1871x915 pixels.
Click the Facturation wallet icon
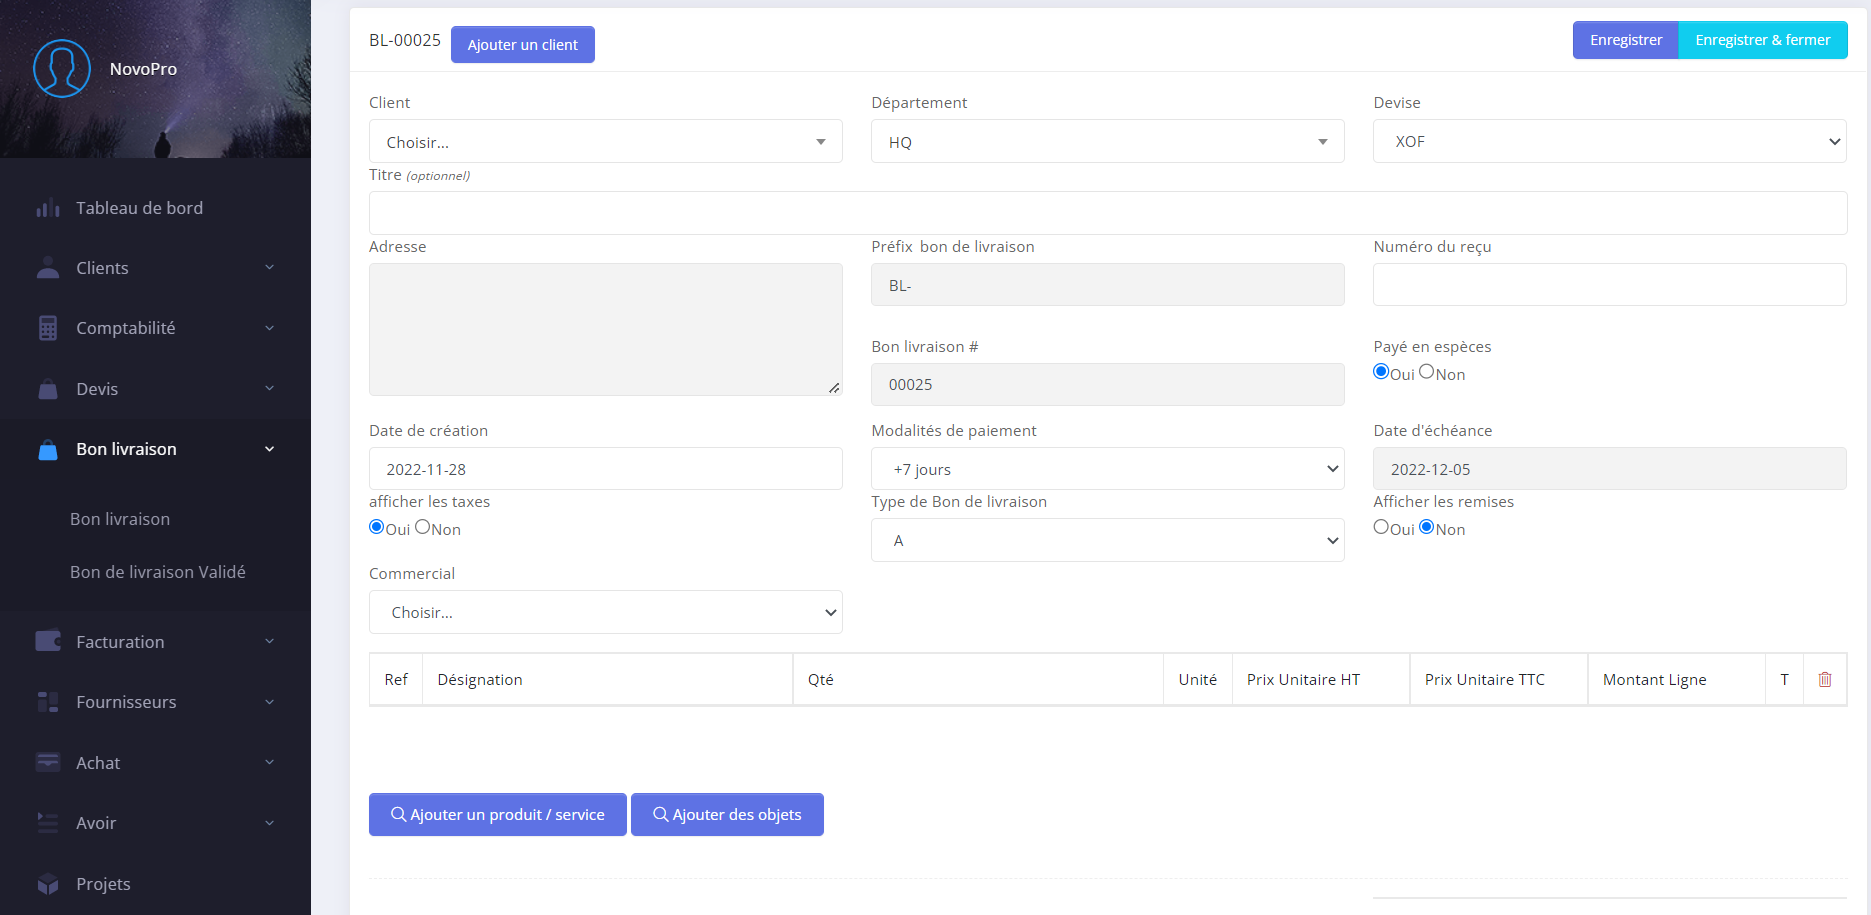[x=48, y=641]
